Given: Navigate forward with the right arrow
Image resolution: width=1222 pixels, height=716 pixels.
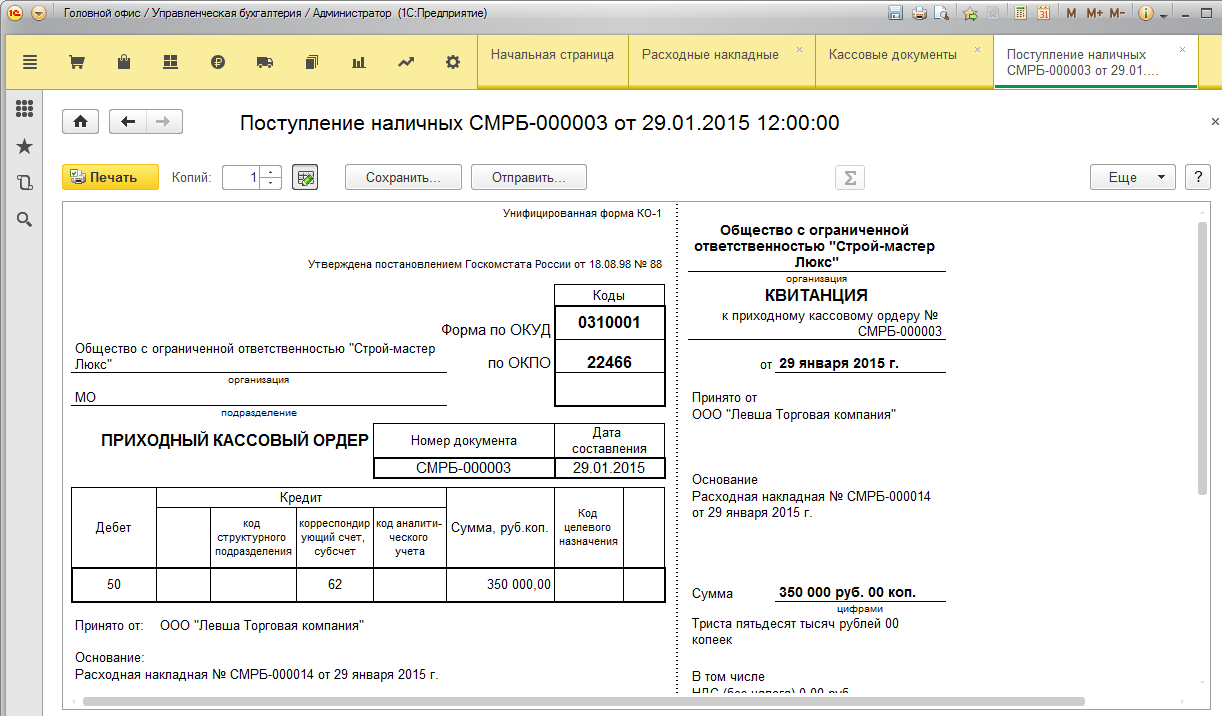Looking at the screenshot, I should click(x=164, y=122).
